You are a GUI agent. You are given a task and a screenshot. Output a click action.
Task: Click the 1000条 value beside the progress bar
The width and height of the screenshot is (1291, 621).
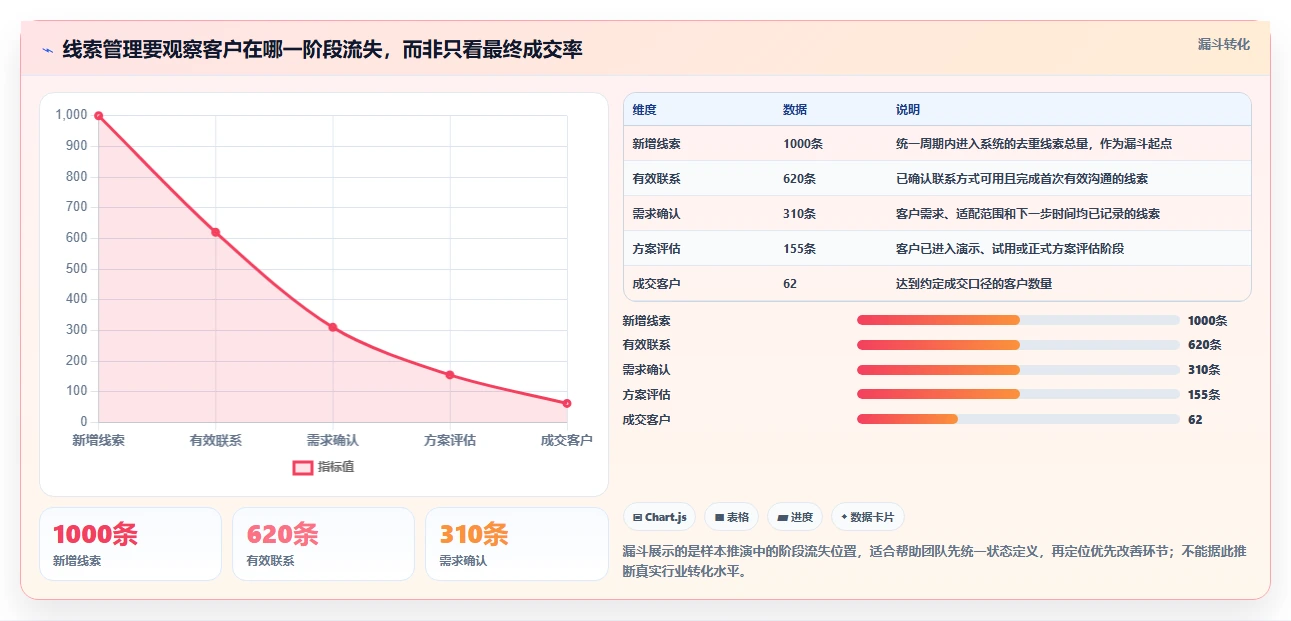pos(1207,321)
